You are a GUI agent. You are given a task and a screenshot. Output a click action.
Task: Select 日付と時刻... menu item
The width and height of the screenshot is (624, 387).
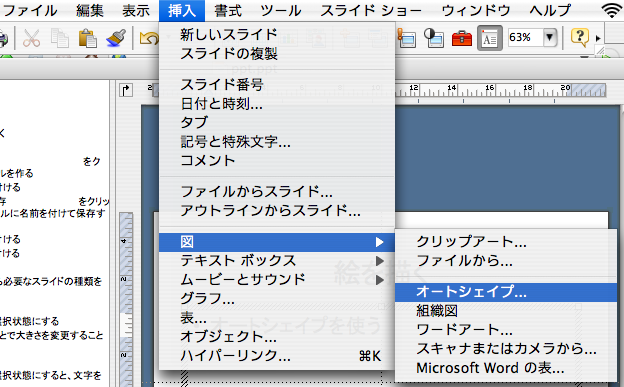tap(277, 104)
